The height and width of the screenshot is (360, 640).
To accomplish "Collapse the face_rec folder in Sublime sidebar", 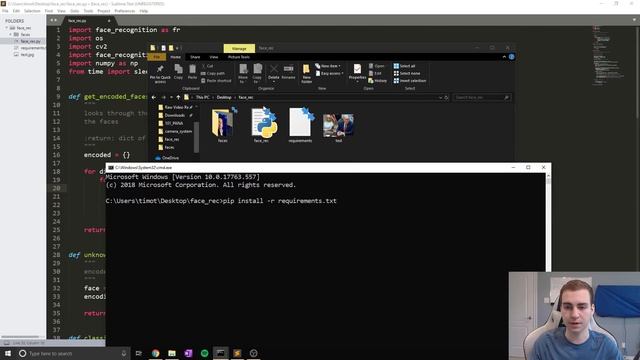I will point(7,28).
